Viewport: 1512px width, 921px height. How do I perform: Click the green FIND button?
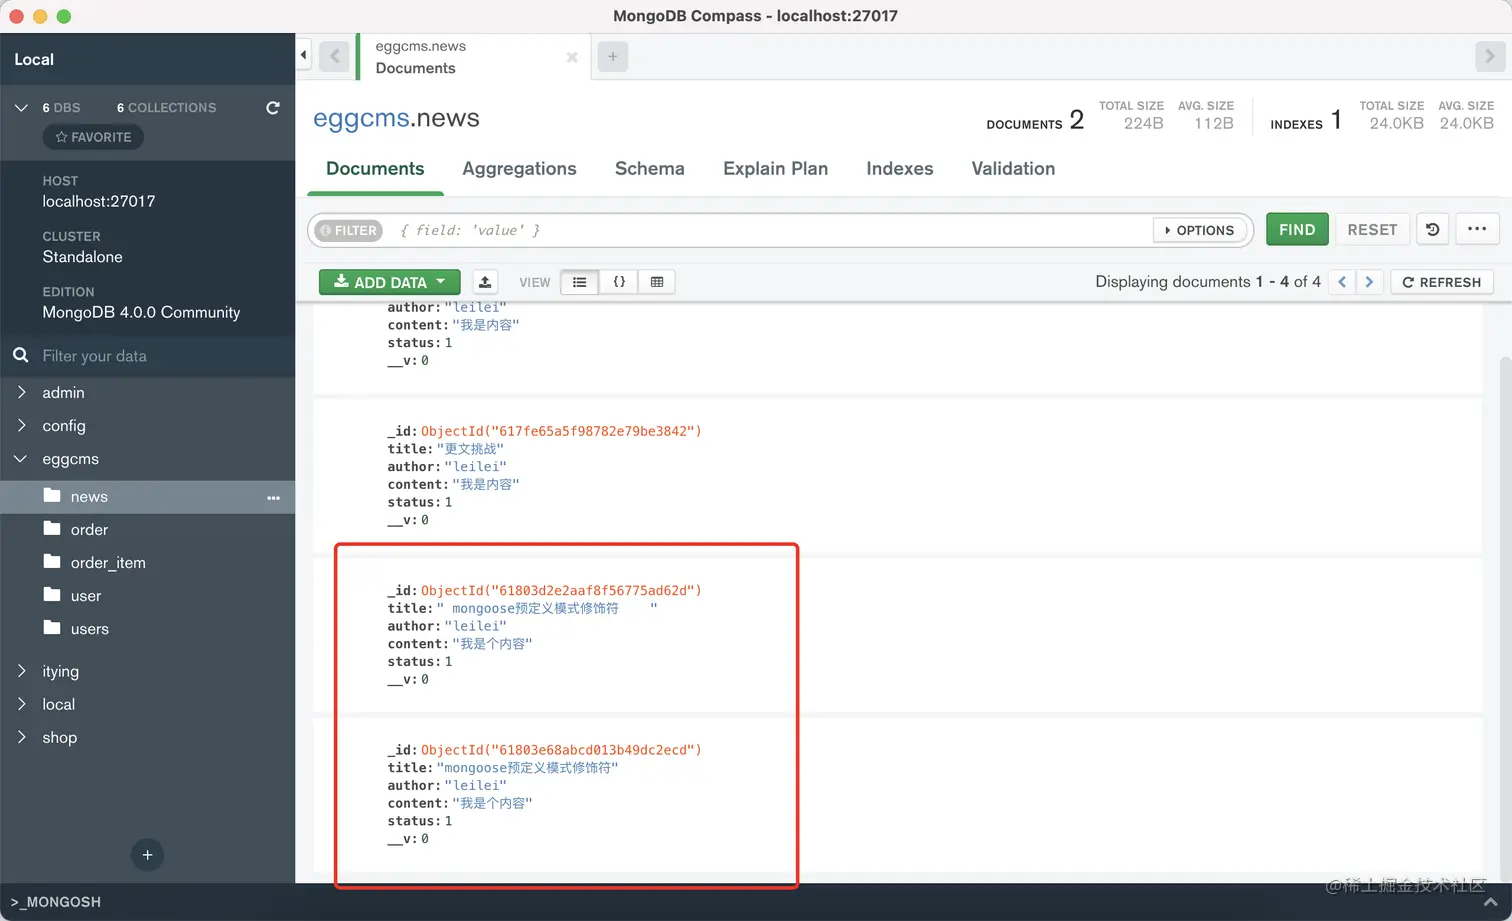(x=1297, y=229)
